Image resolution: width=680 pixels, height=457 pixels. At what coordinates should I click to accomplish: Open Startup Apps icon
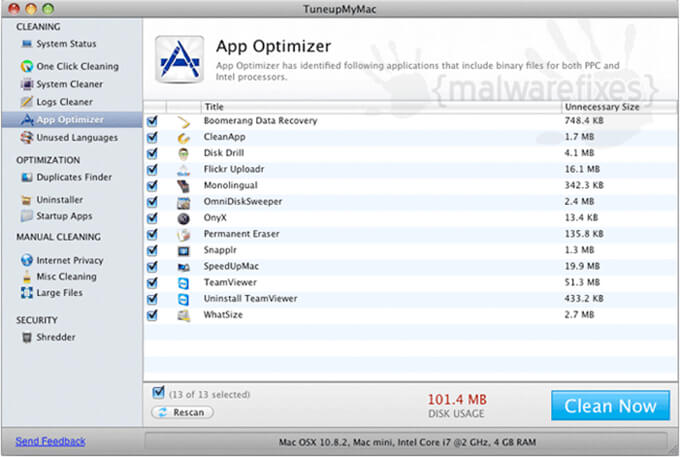[x=27, y=216]
